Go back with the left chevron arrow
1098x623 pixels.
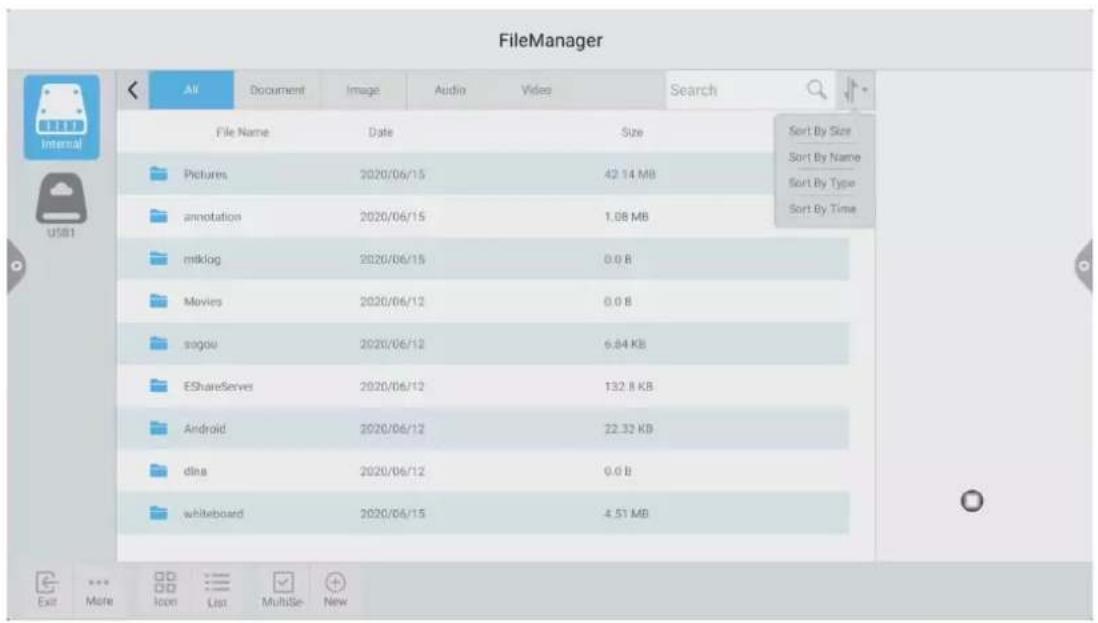pyautogui.click(x=133, y=90)
